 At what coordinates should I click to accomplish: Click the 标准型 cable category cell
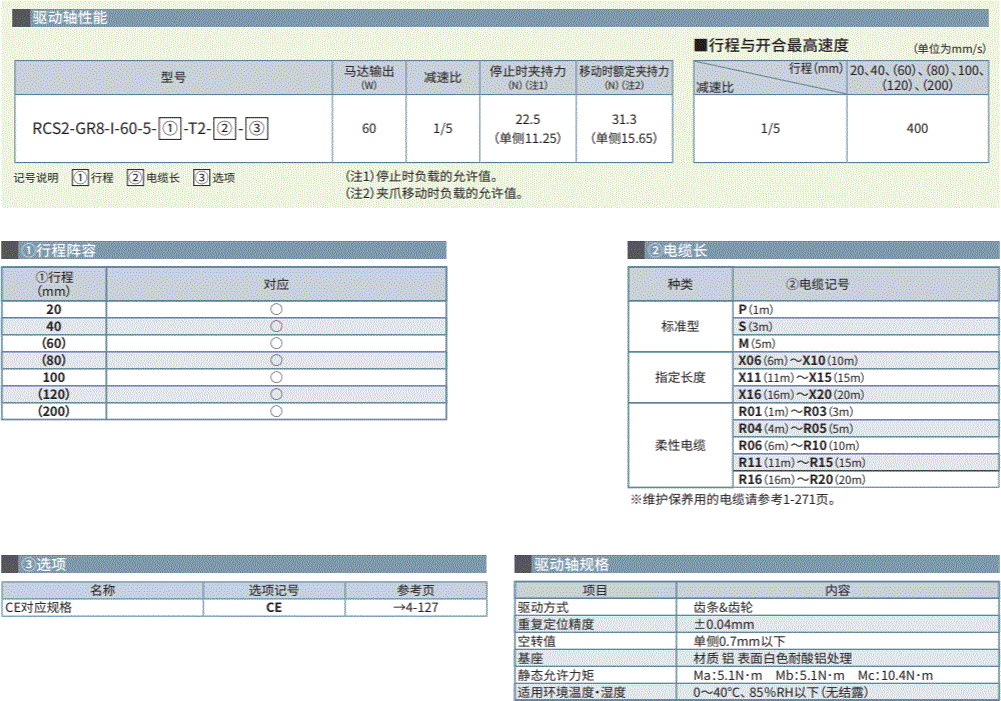(680, 327)
